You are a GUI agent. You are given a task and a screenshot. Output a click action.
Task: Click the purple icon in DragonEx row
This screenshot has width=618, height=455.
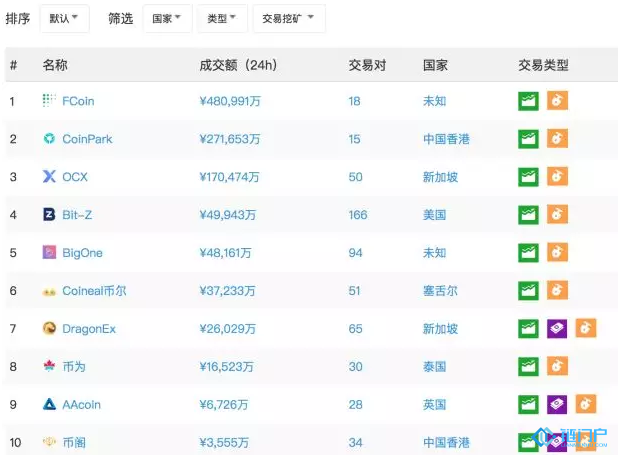[x=557, y=329]
